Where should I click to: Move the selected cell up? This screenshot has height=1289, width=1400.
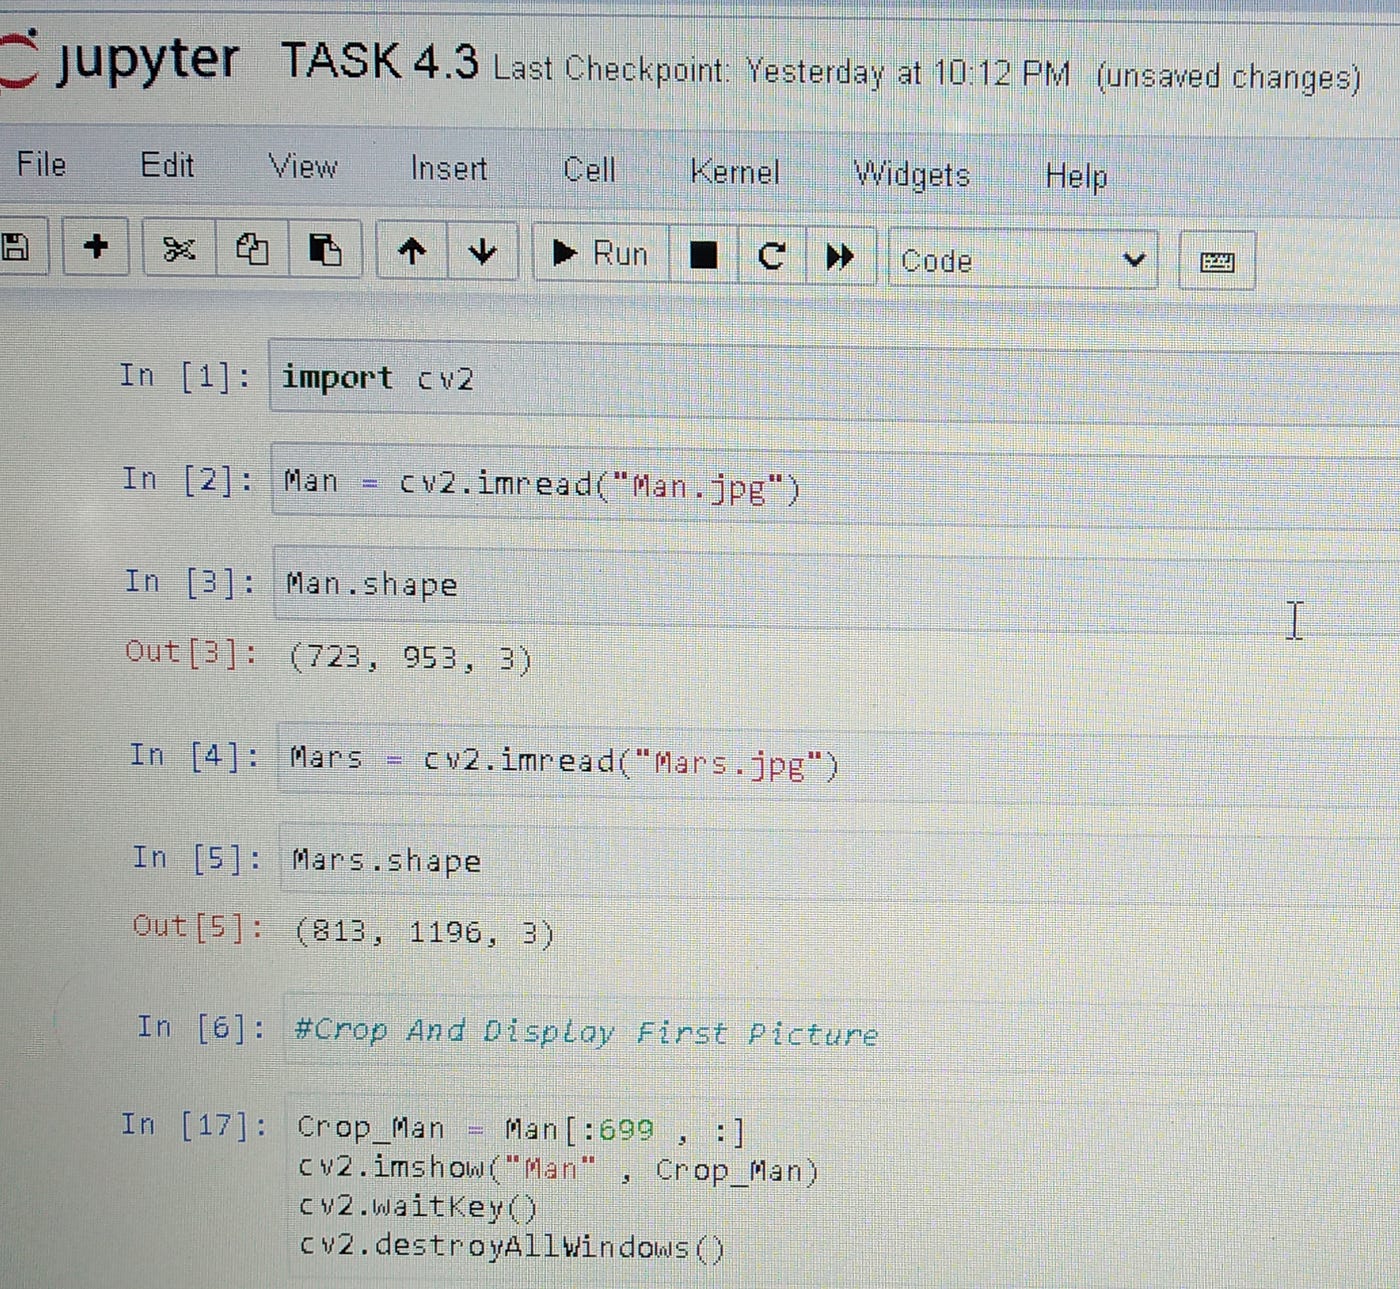(411, 253)
